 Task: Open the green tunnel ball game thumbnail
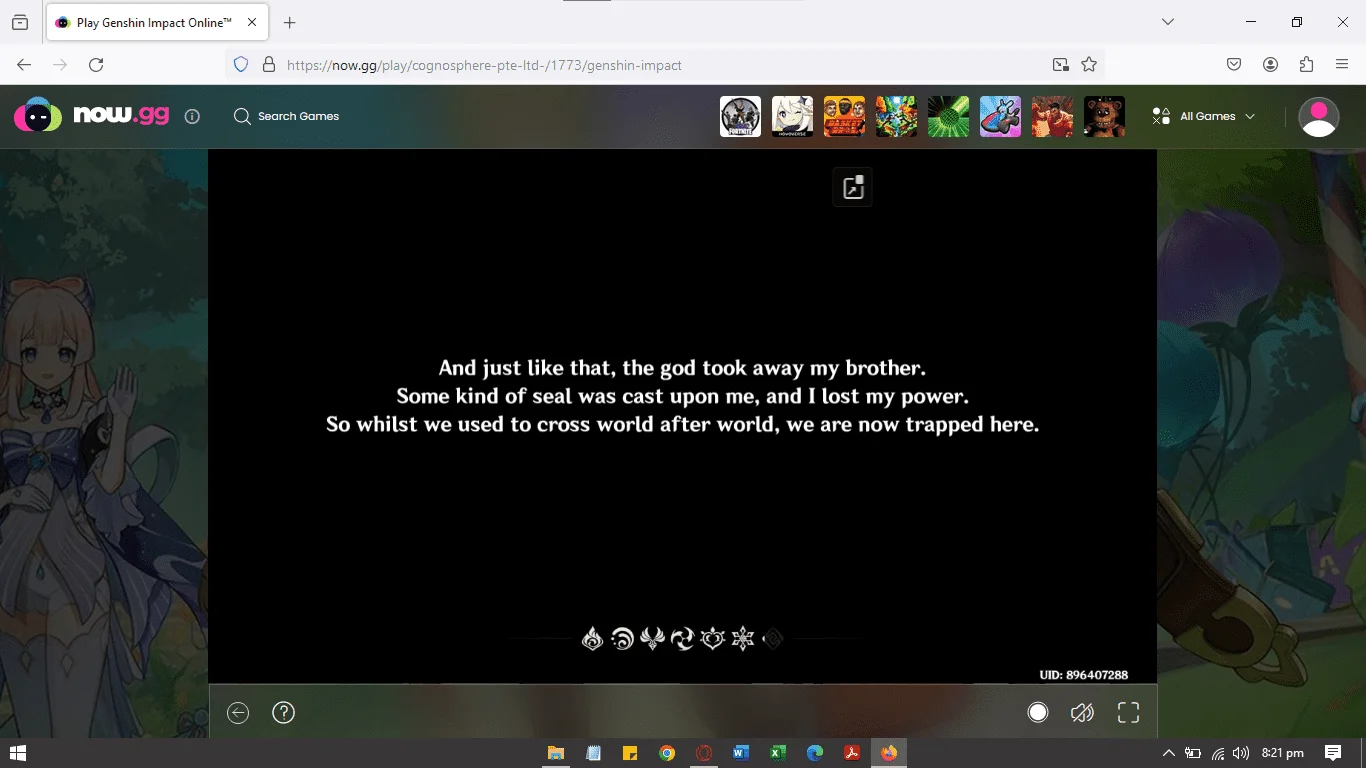pyautogui.click(x=948, y=116)
